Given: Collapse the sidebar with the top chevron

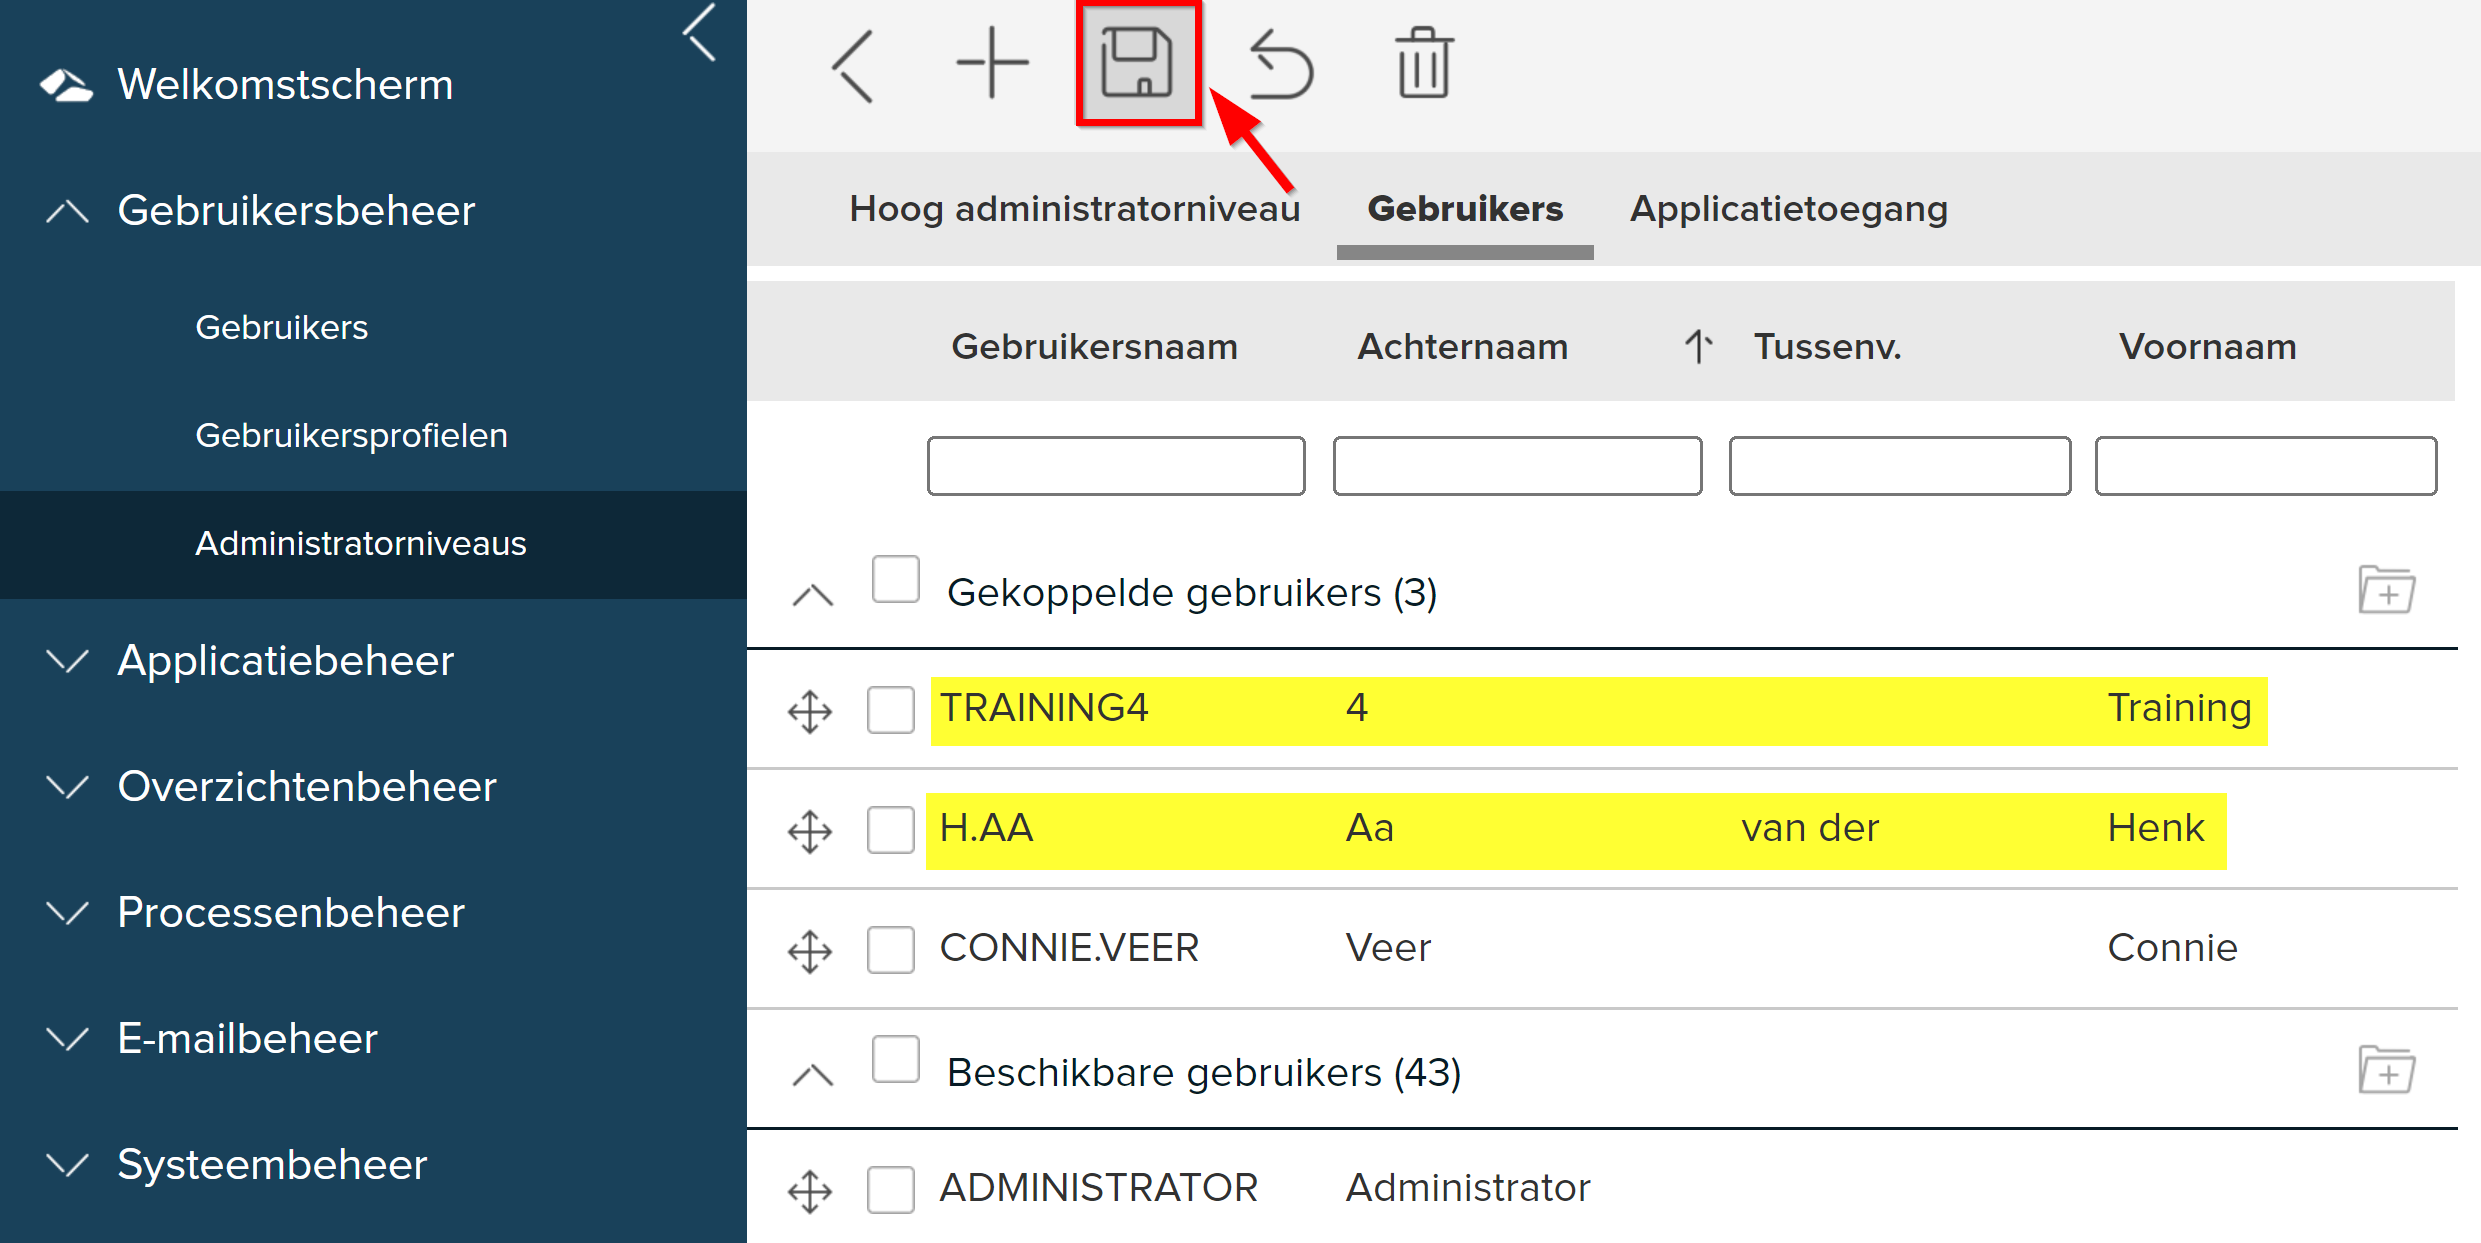Looking at the screenshot, I should 700,33.
